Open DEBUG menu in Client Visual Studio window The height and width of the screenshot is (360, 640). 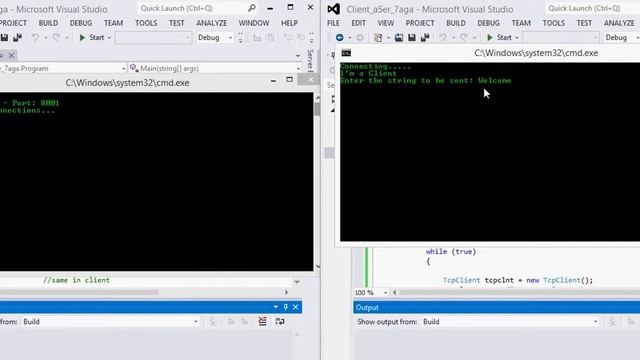[x=489, y=23]
